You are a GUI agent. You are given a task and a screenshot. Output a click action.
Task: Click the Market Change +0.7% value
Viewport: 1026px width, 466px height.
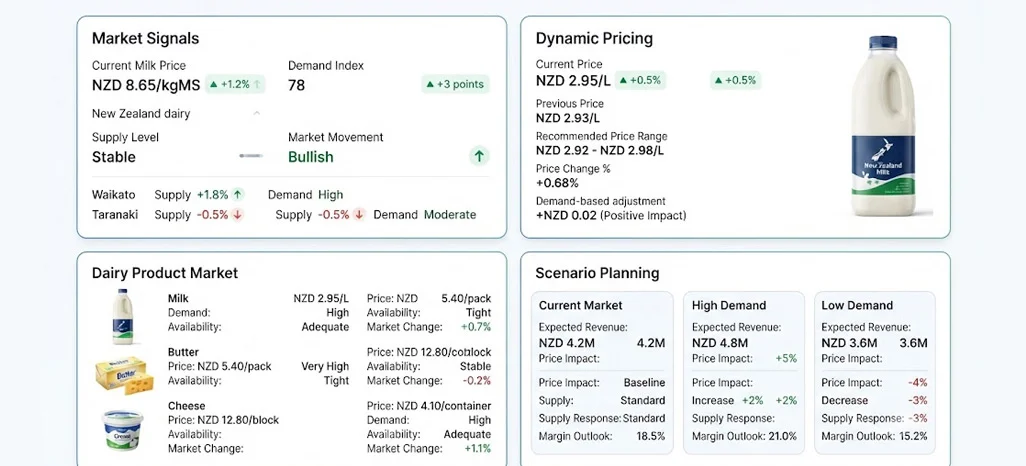pyautogui.click(x=476, y=327)
